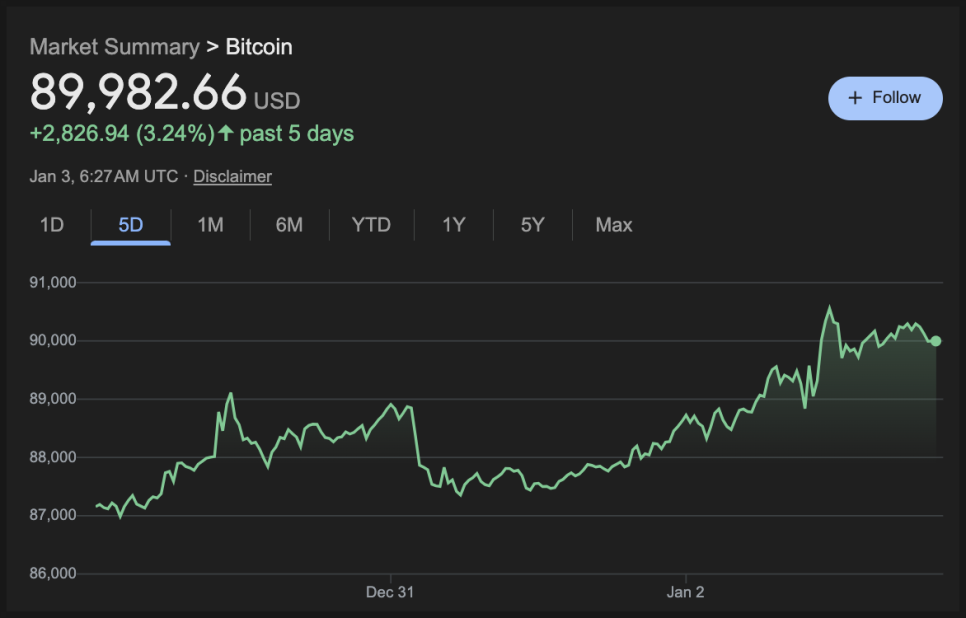Viewport: 966px width, 618px height.
Task: Click the green up arrow indicator
Action: click(x=226, y=133)
